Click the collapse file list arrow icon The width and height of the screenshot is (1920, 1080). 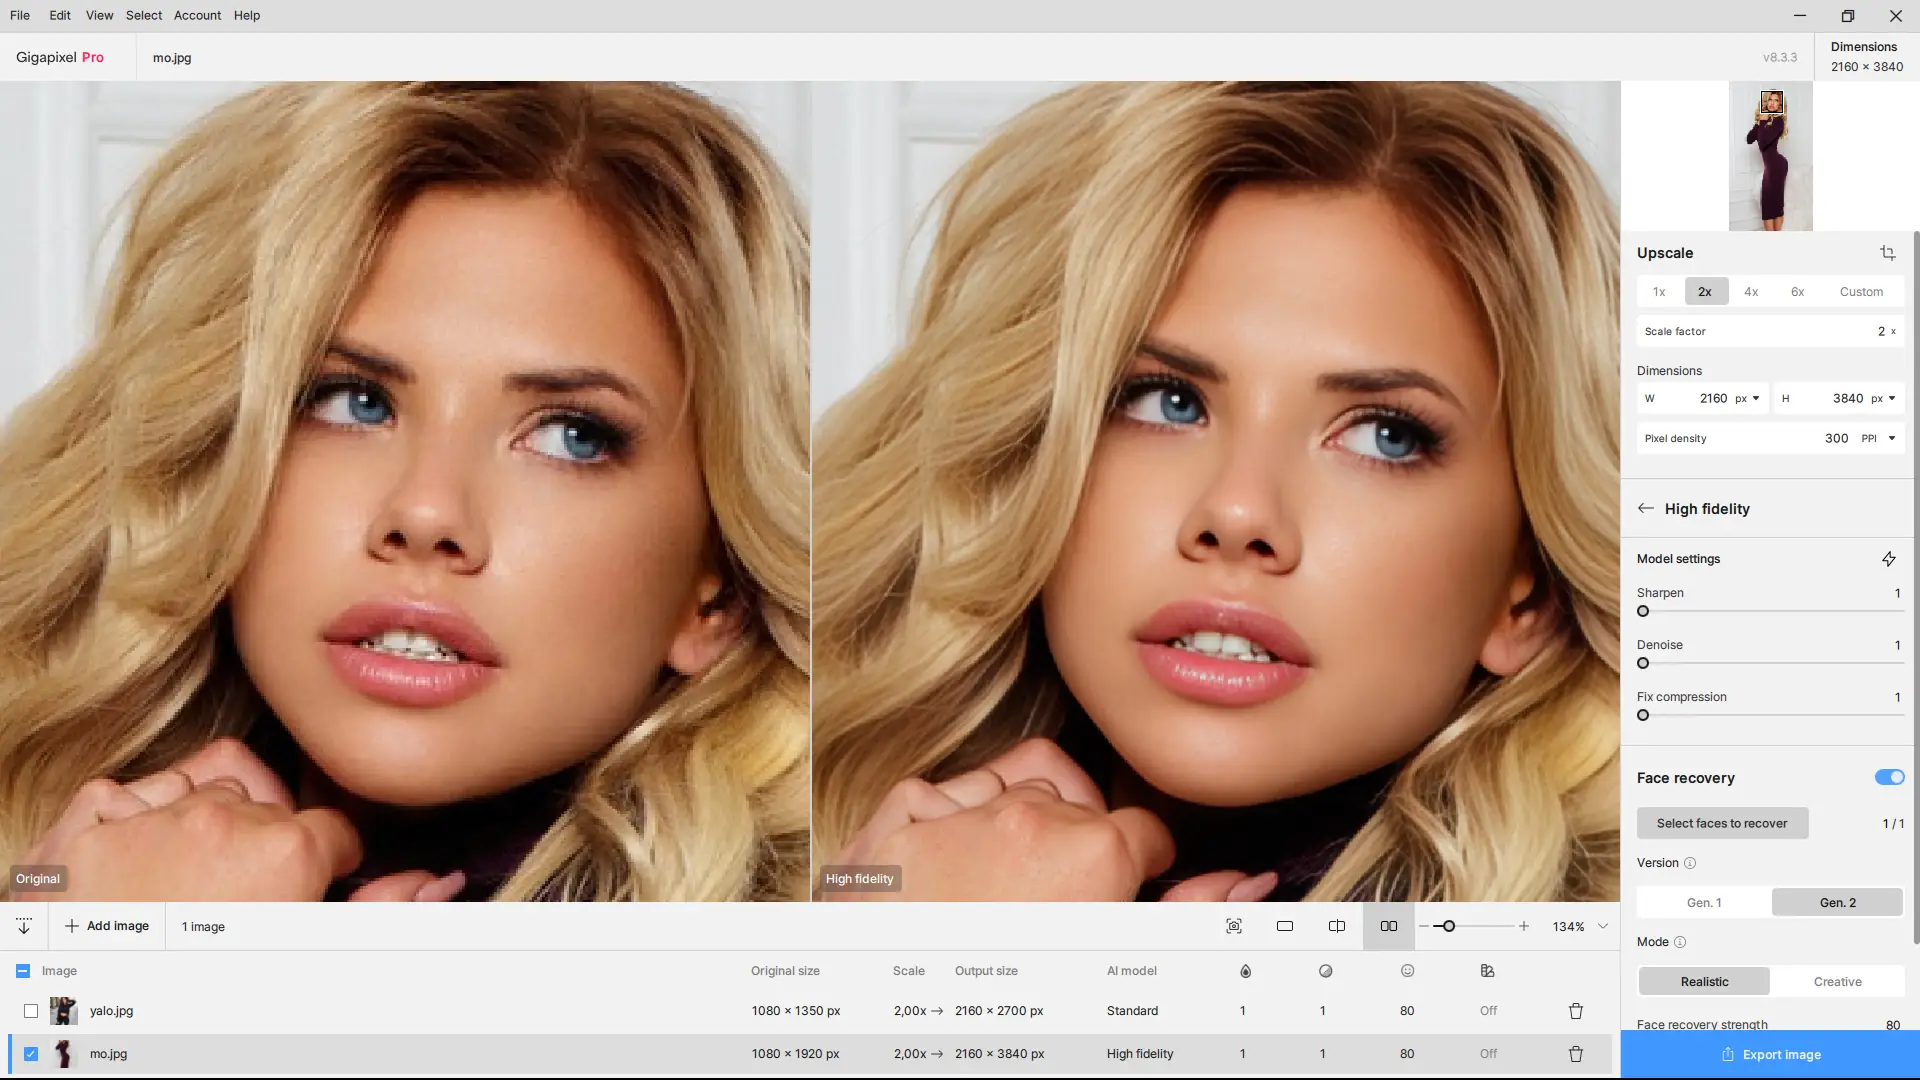point(24,926)
